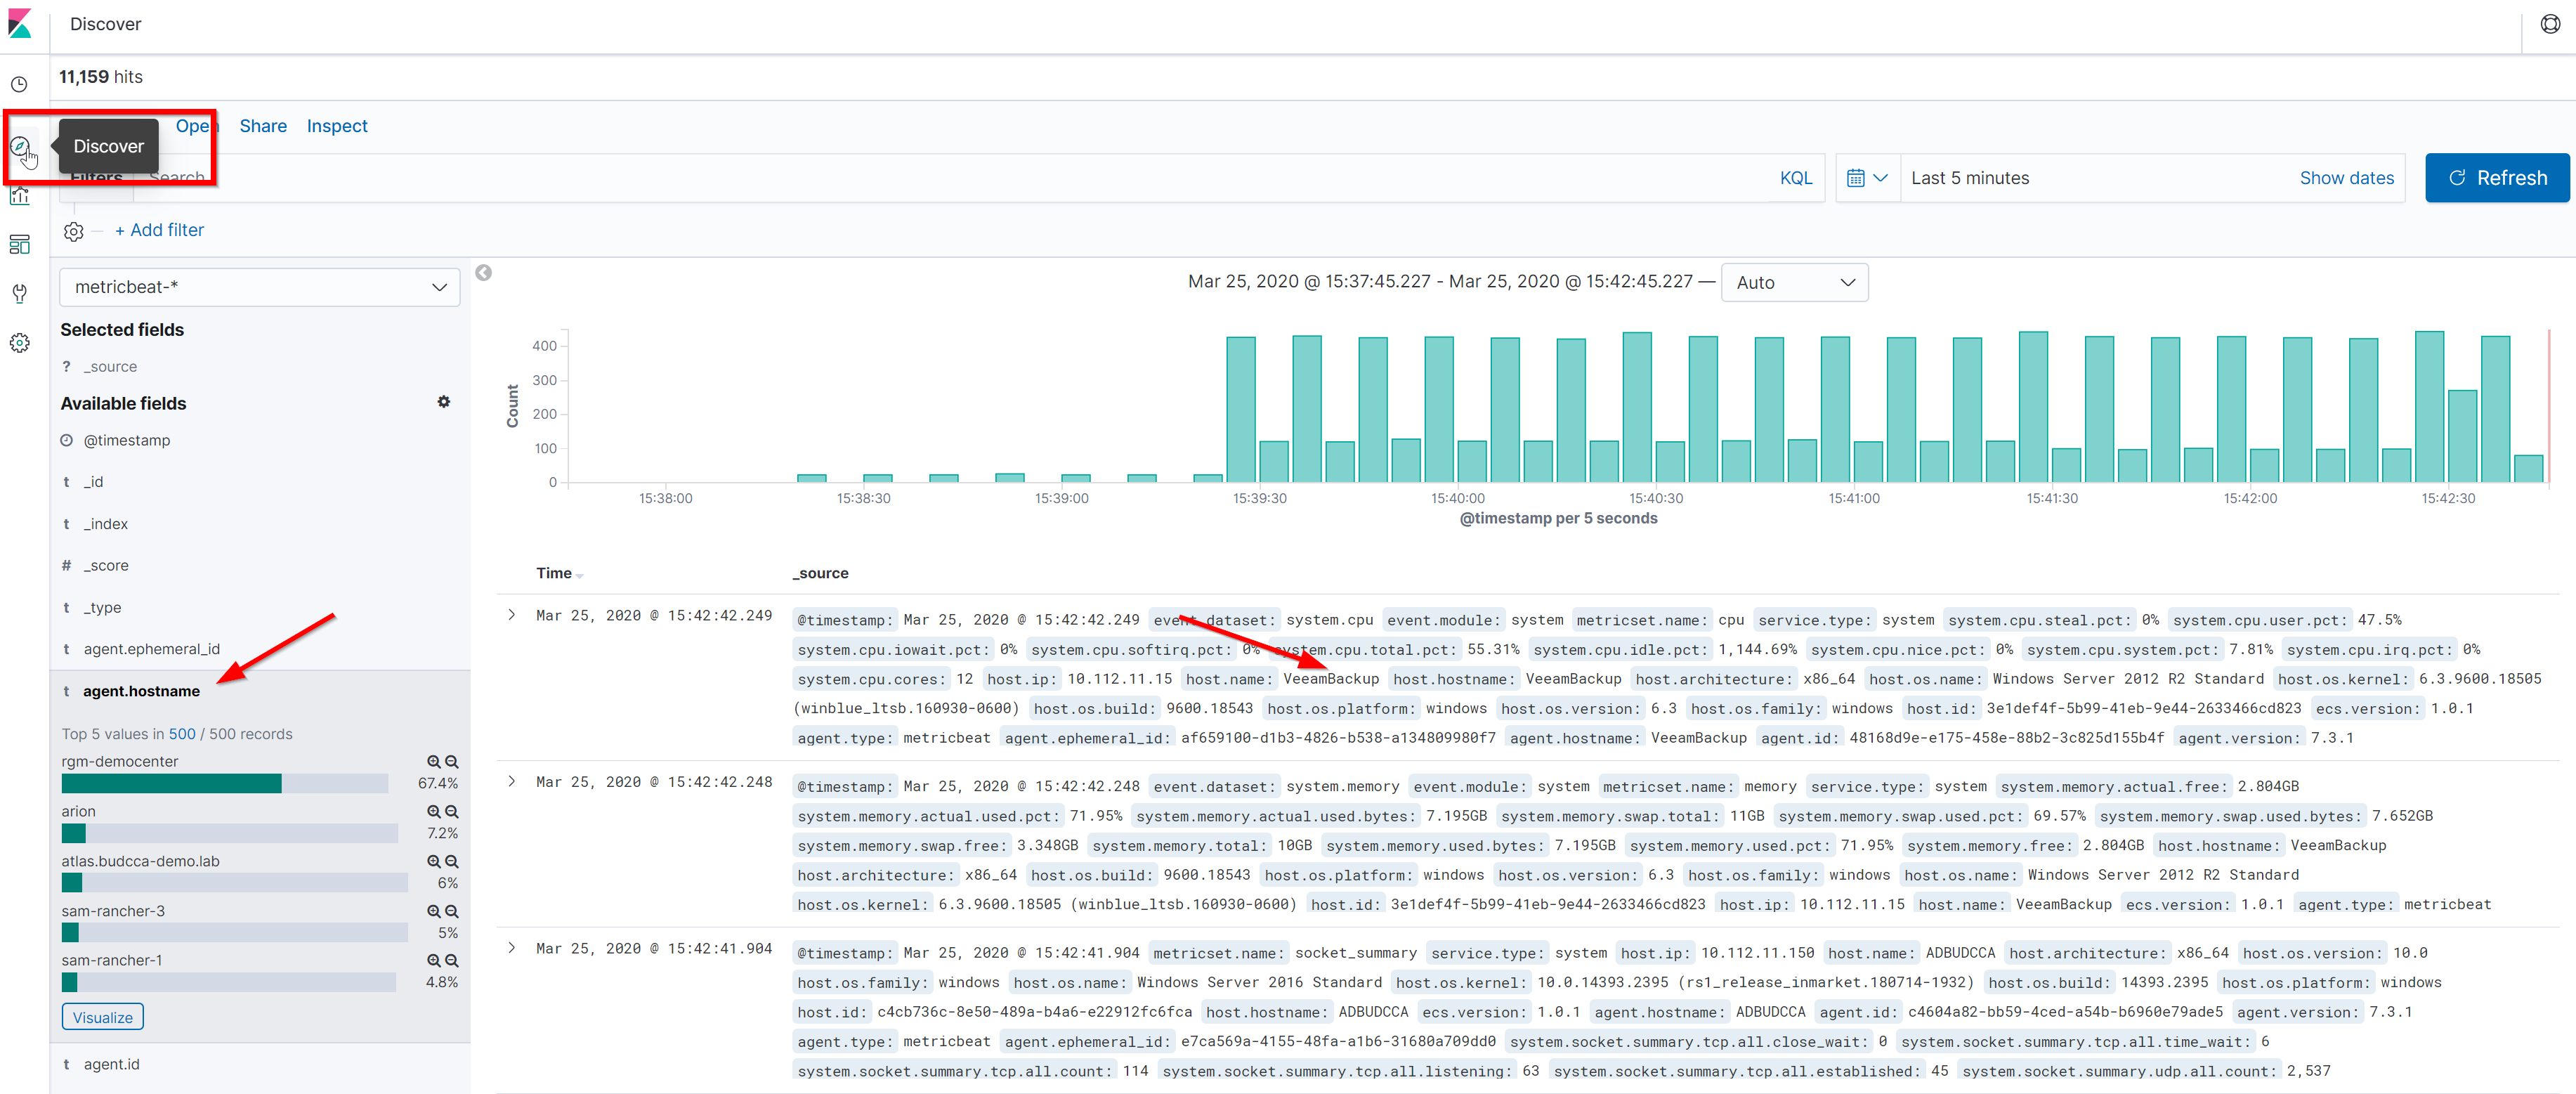Open the Inspect menu
The height and width of the screenshot is (1094, 2576).
point(337,126)
